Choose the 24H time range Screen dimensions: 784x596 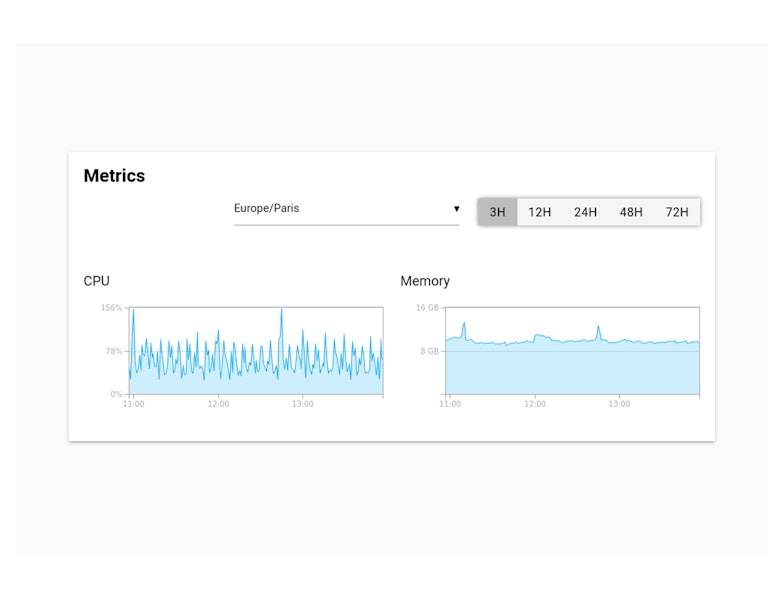click(x=585, y=212)
